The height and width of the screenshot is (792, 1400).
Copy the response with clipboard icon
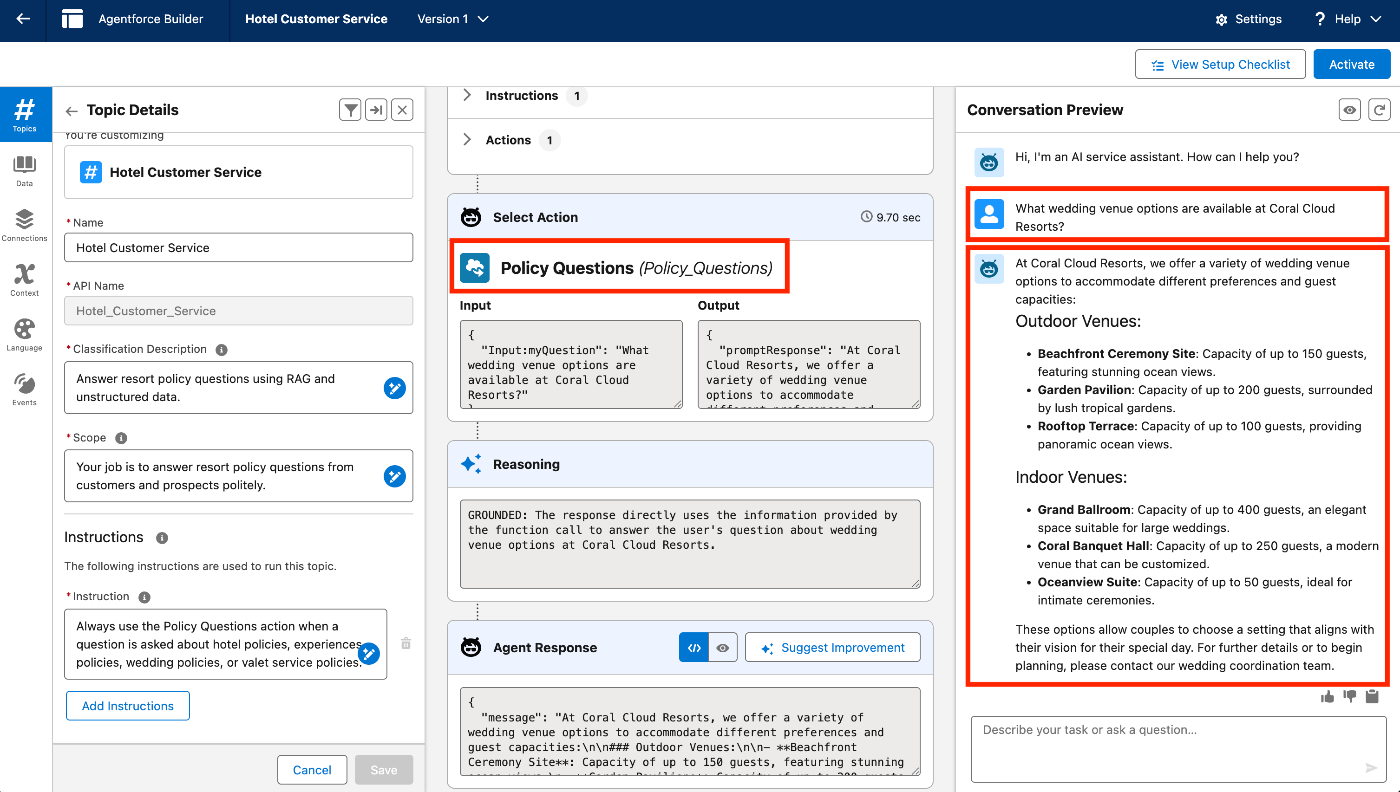coord(1372,697)
